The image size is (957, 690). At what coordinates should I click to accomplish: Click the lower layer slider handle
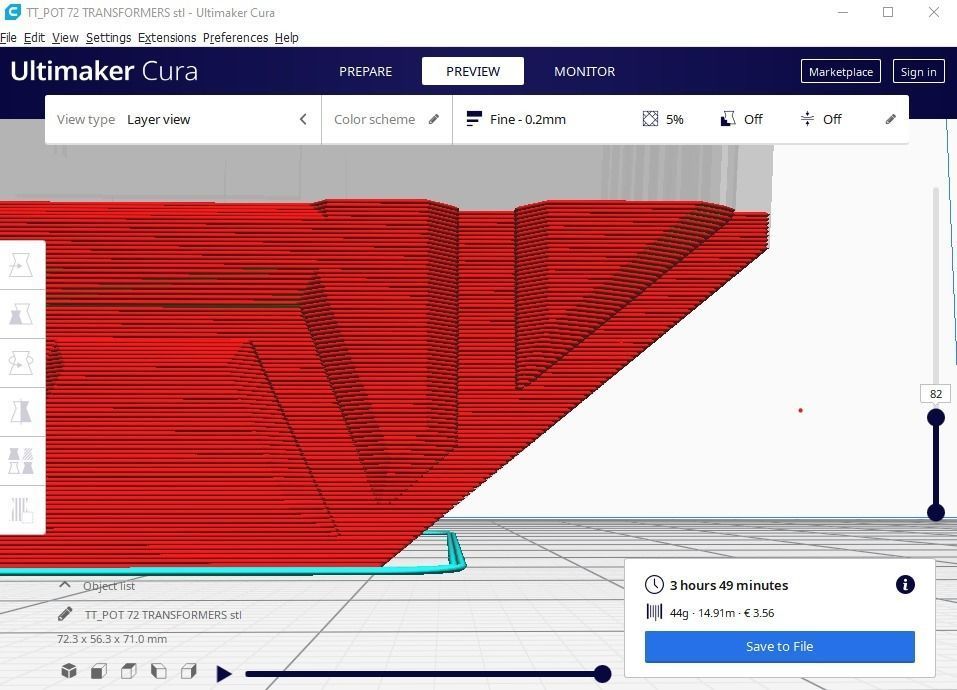pos(936,512)
